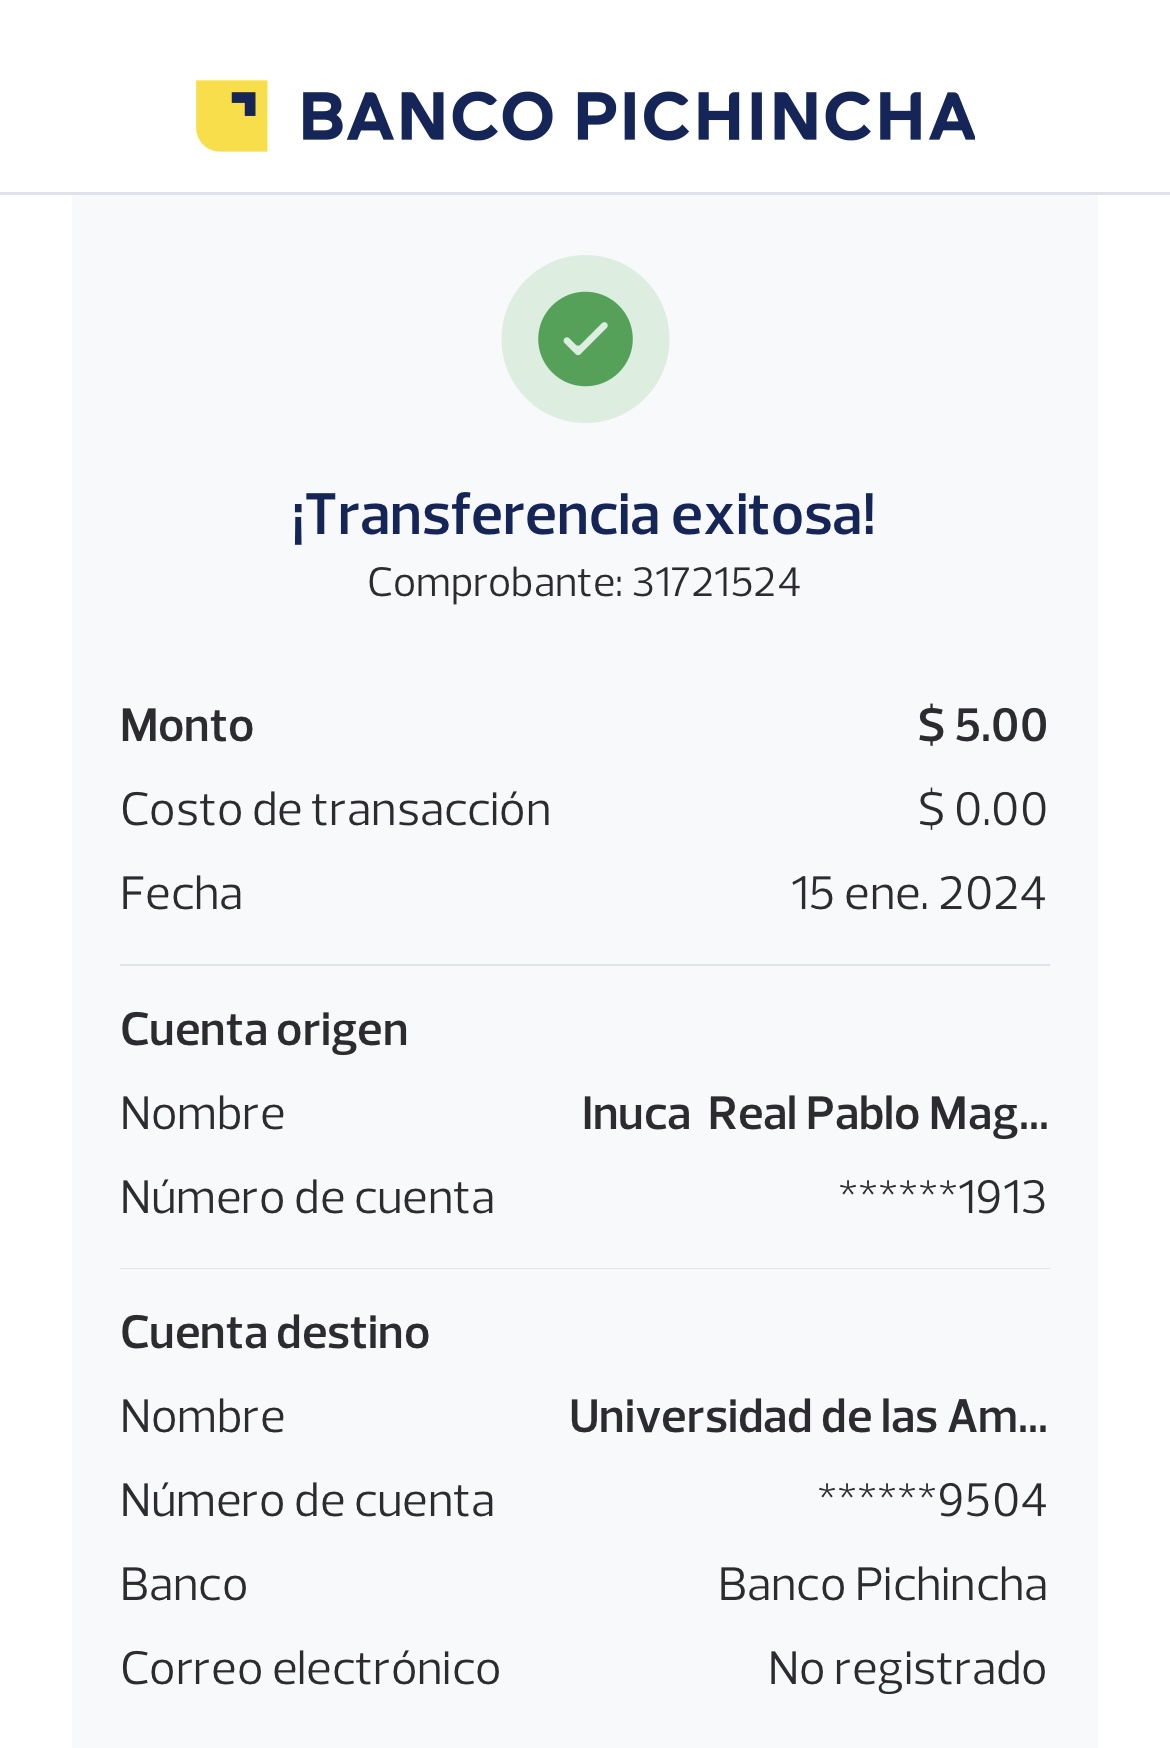Image resolution: width=1170 pixels, height=1748 pixels.
Task: Click origin account number ending 1913
Action: click(942, 1197)
